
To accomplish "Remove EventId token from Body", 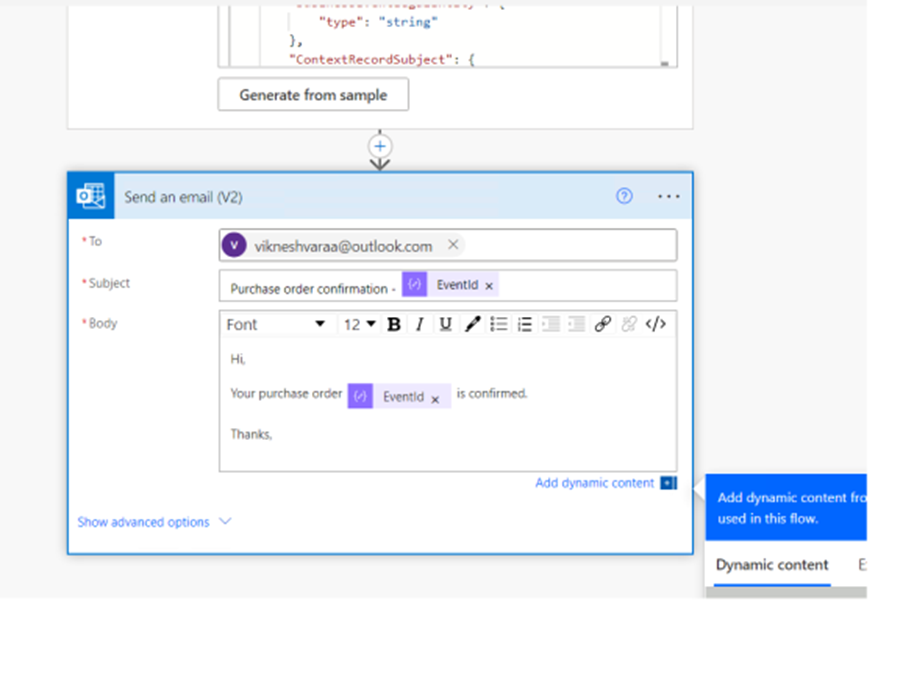I will pyautogui.click(x=435, y=399).
